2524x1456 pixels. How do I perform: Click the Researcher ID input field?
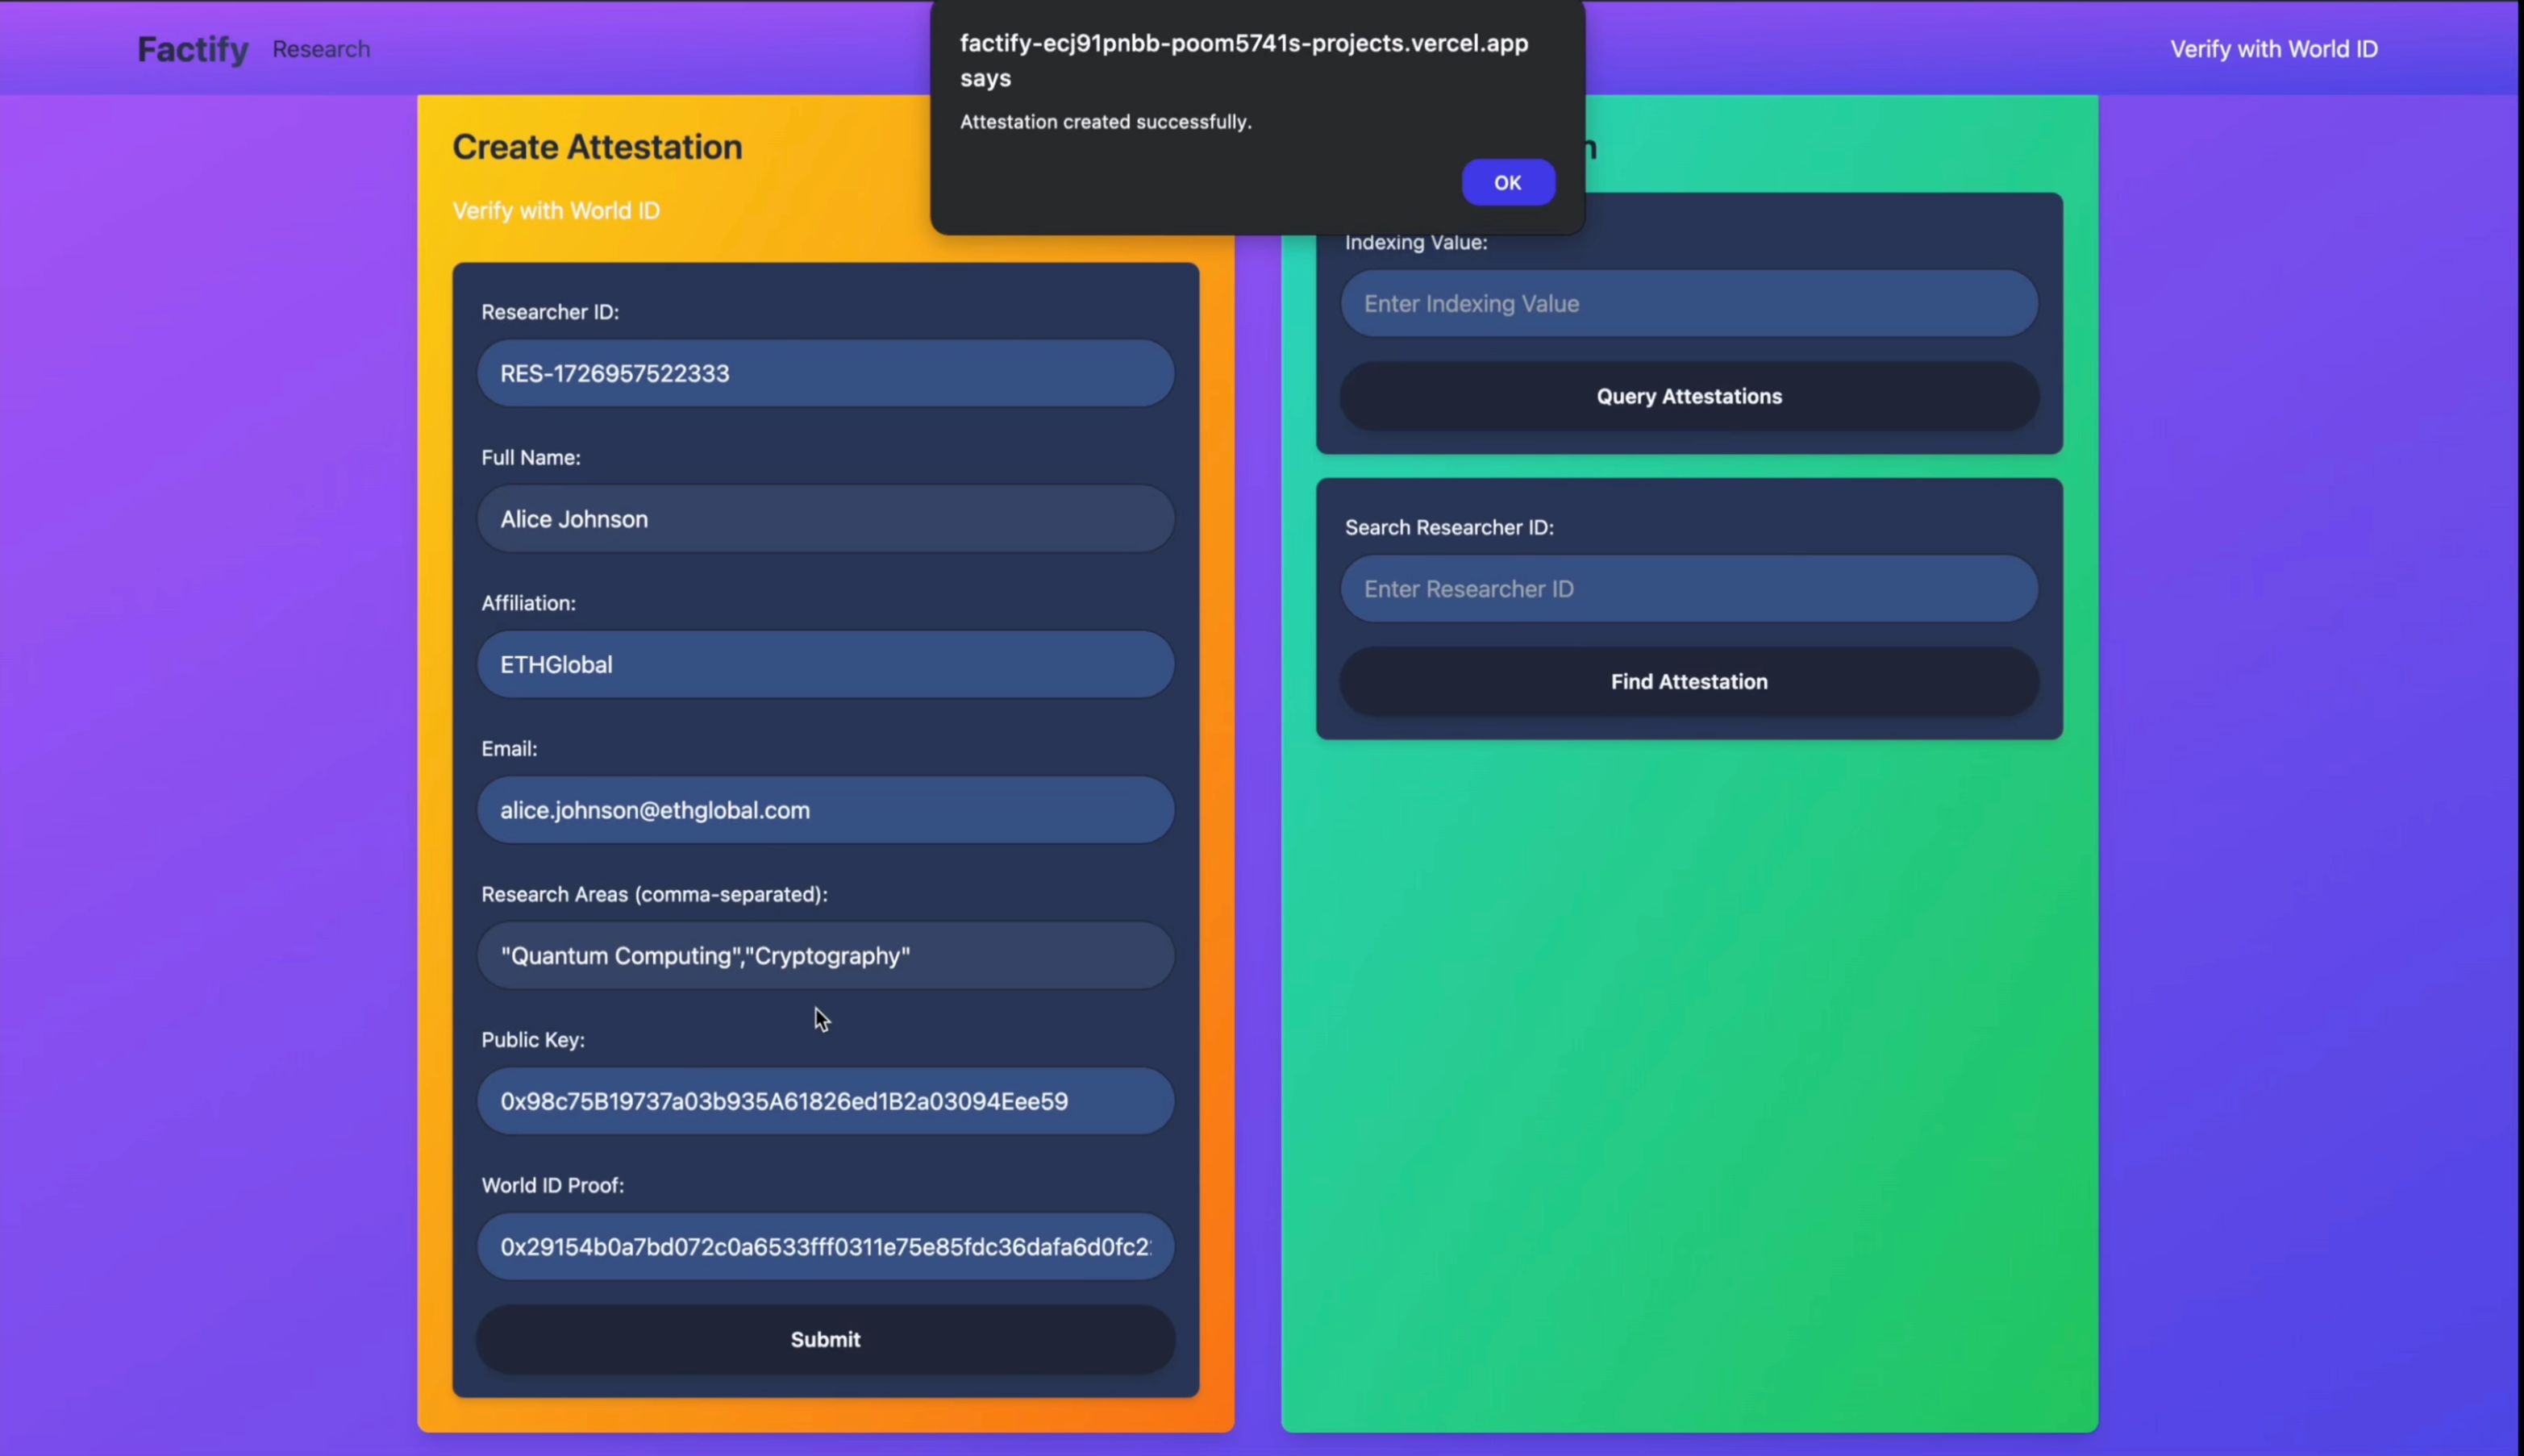tap(825, 372)
